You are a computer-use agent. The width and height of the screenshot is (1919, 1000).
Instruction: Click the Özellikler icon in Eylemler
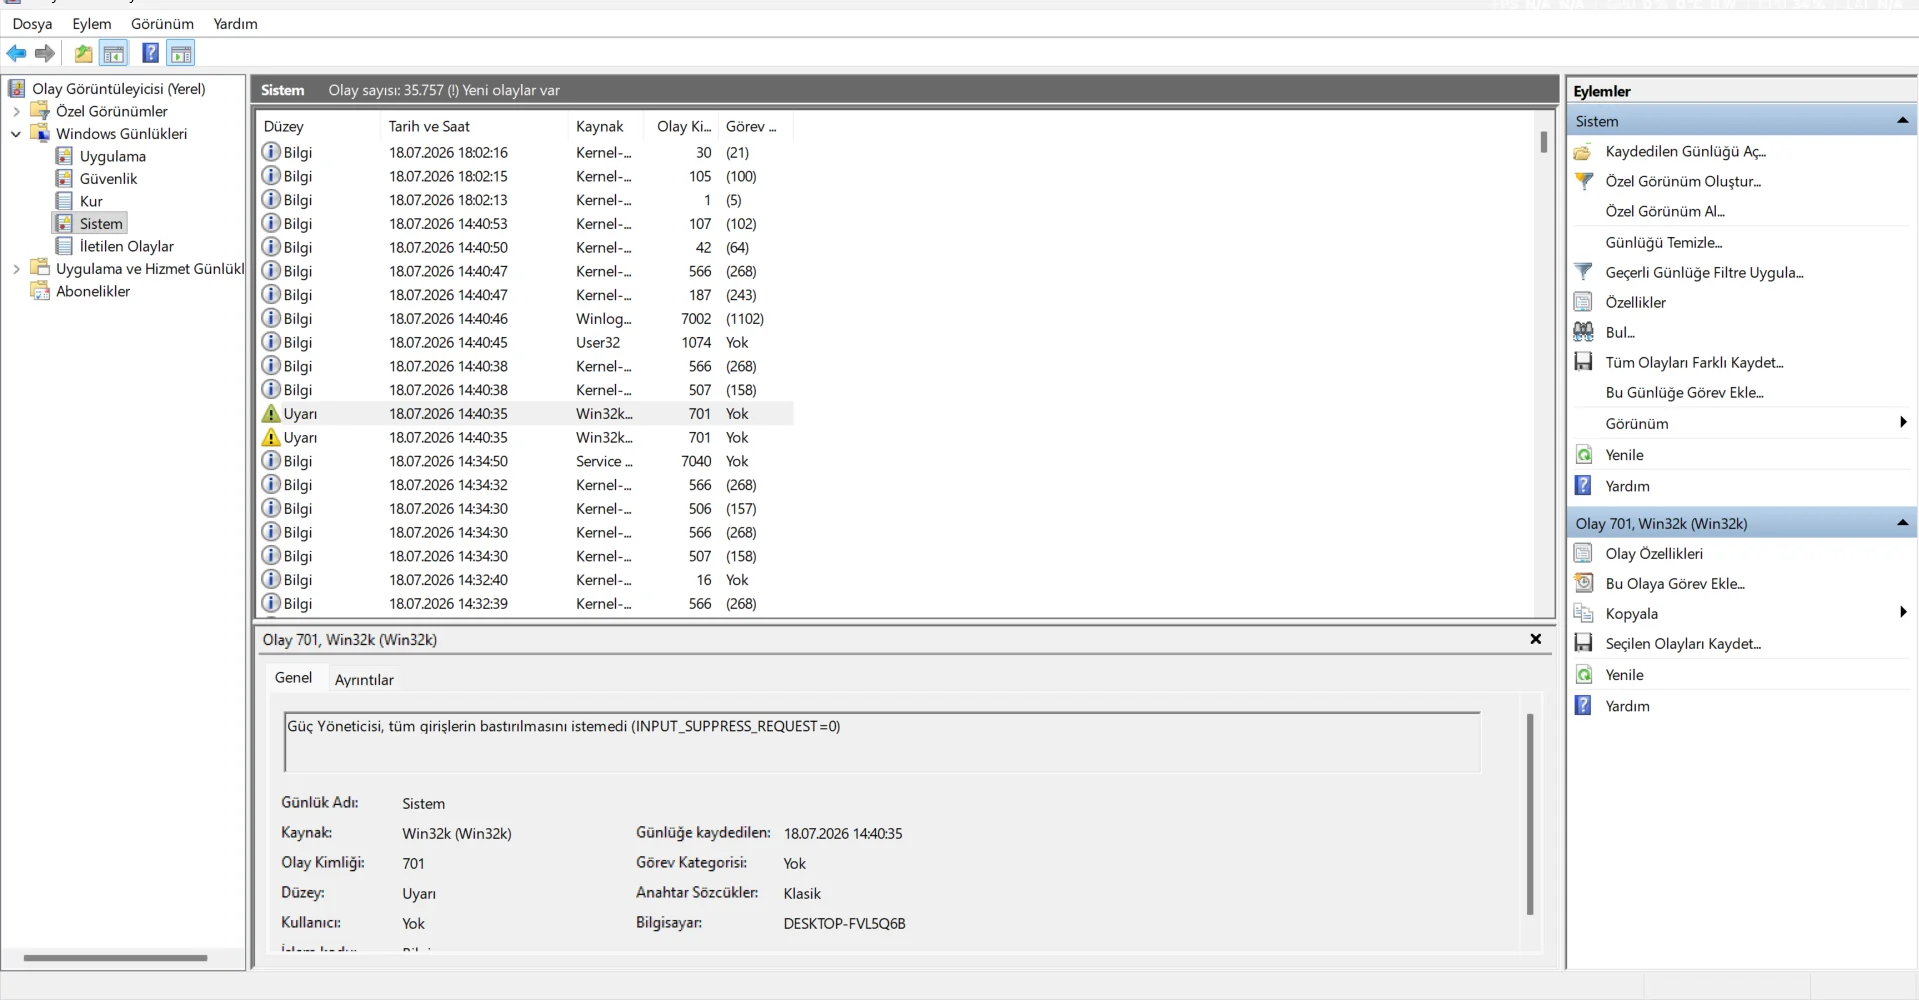[x=1583, y=302]
